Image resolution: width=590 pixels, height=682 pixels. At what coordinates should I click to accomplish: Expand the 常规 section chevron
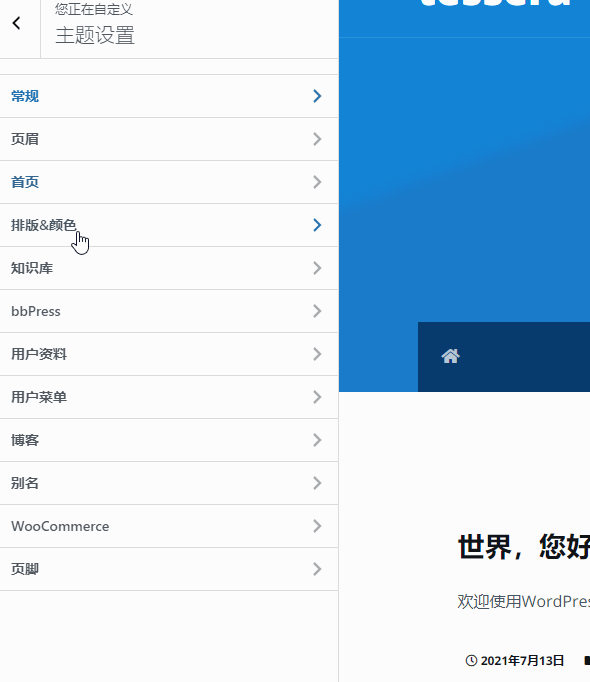[317, 96]
